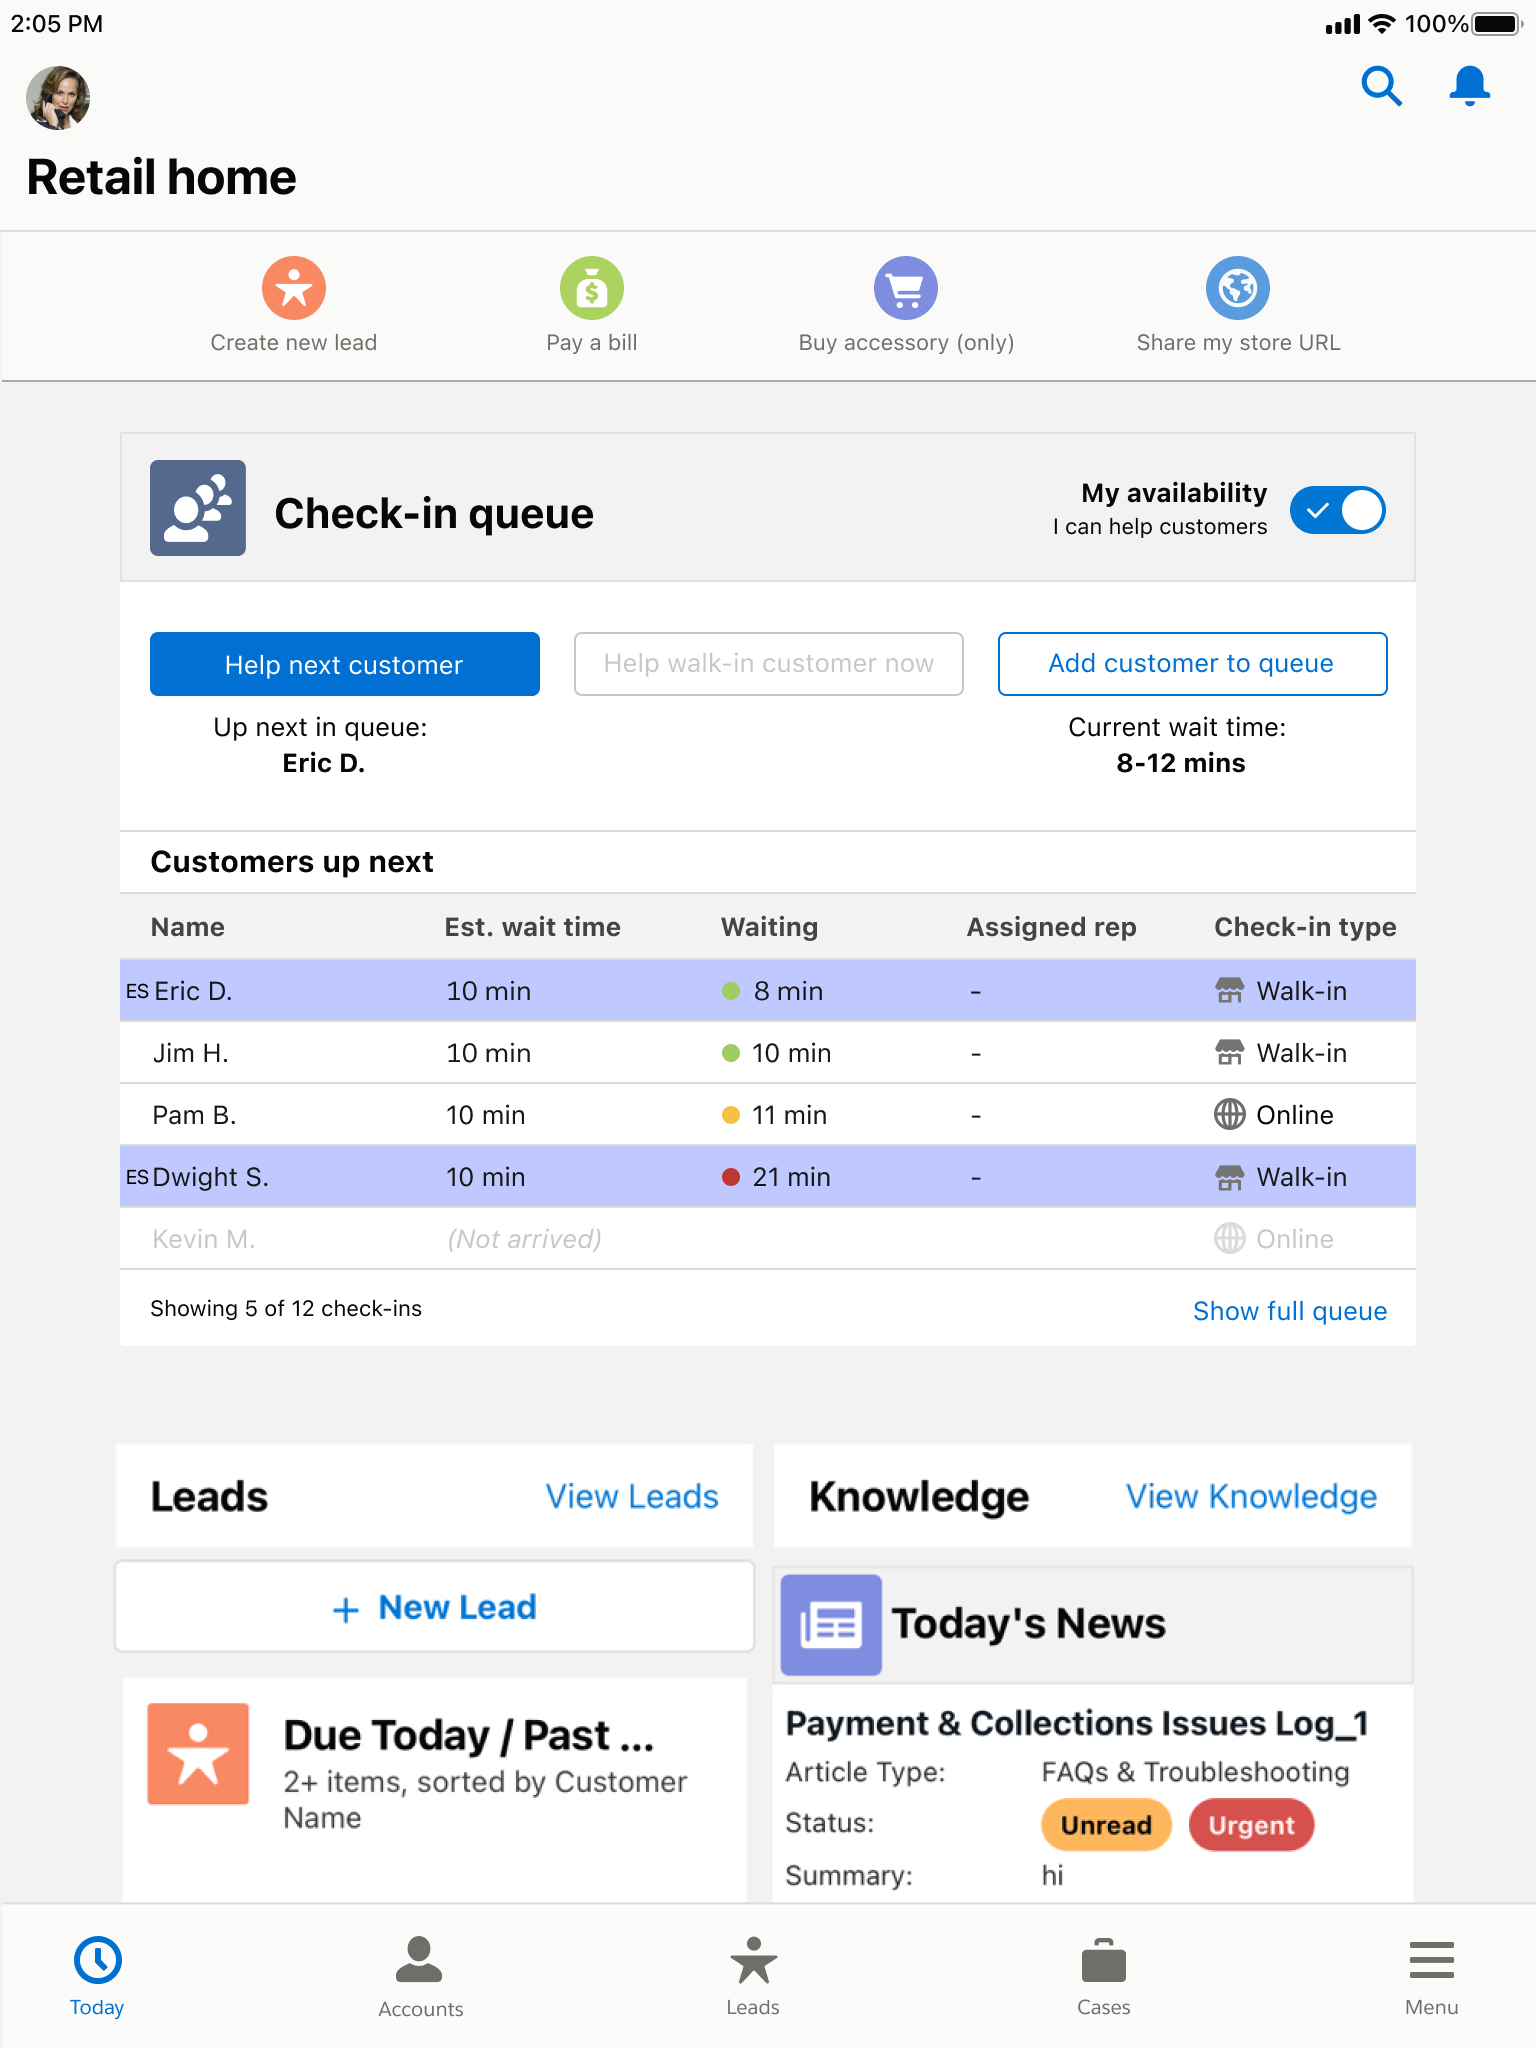Switch to the Leads tab
The width and height of the screenshot is (1536, 2048).
753,1977
